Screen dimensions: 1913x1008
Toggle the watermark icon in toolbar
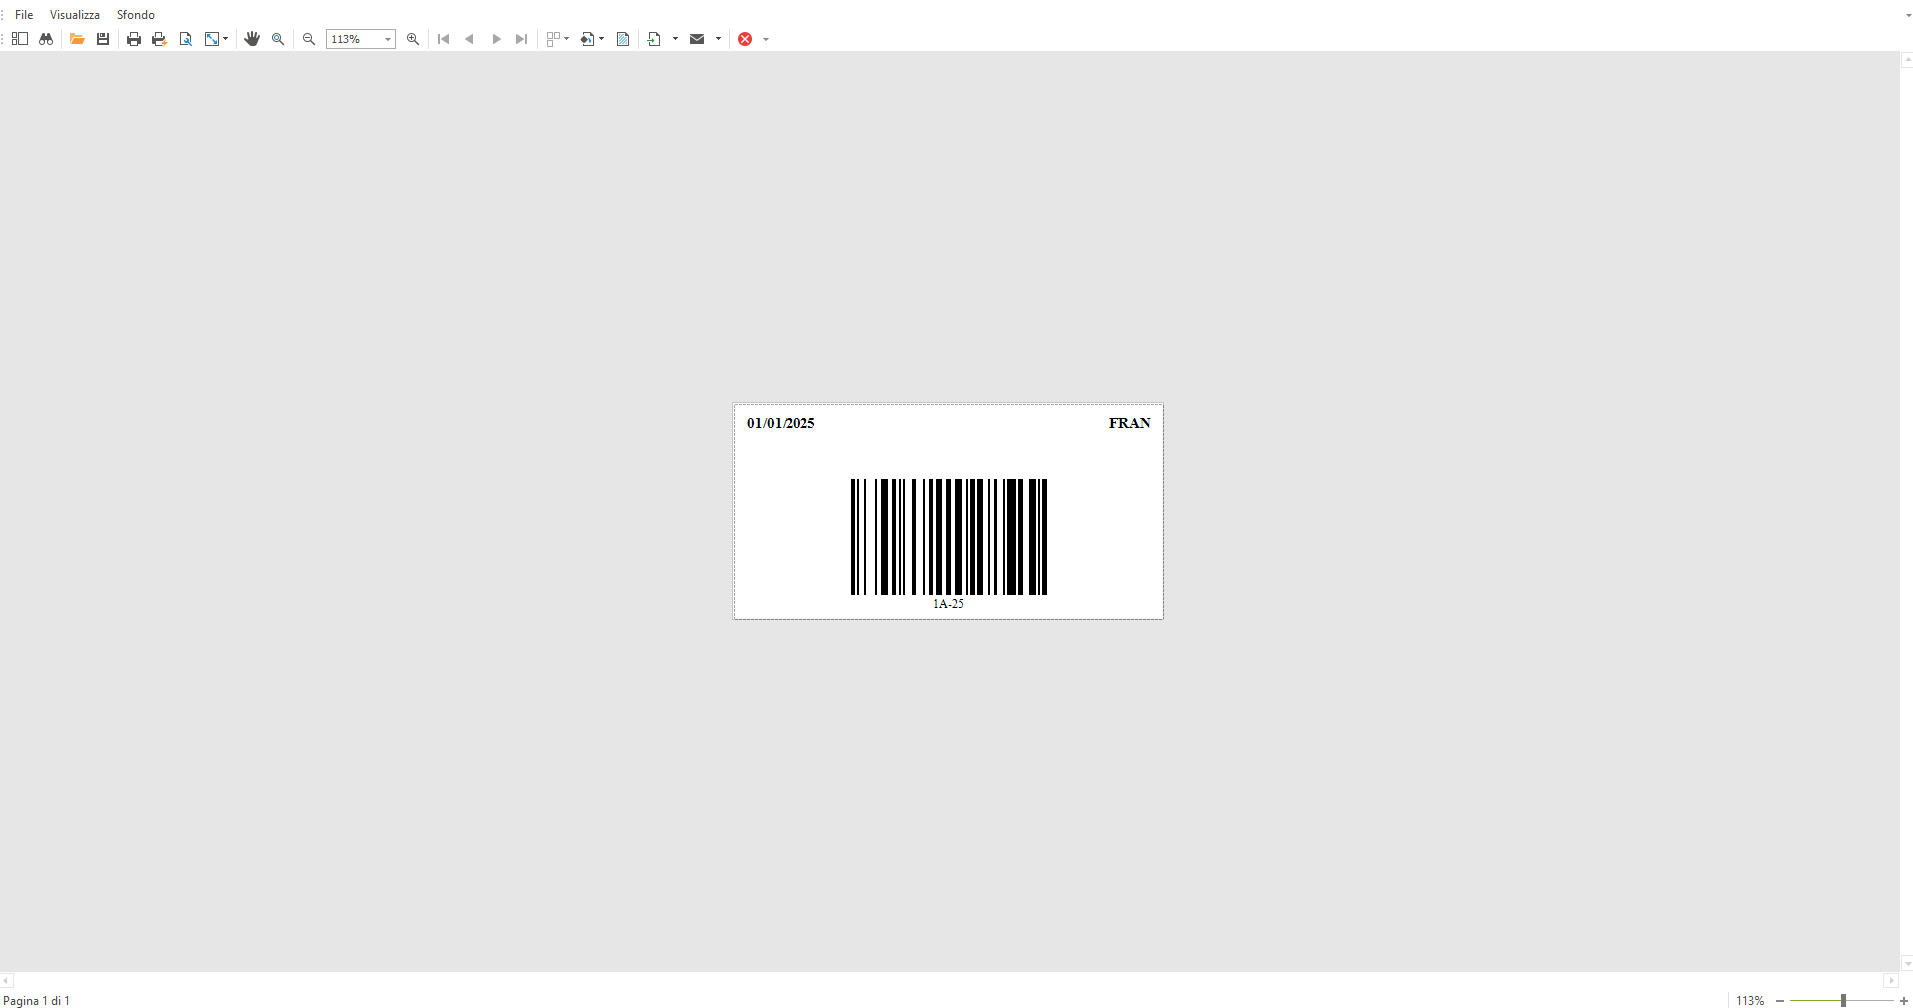[x=623, y=39]
